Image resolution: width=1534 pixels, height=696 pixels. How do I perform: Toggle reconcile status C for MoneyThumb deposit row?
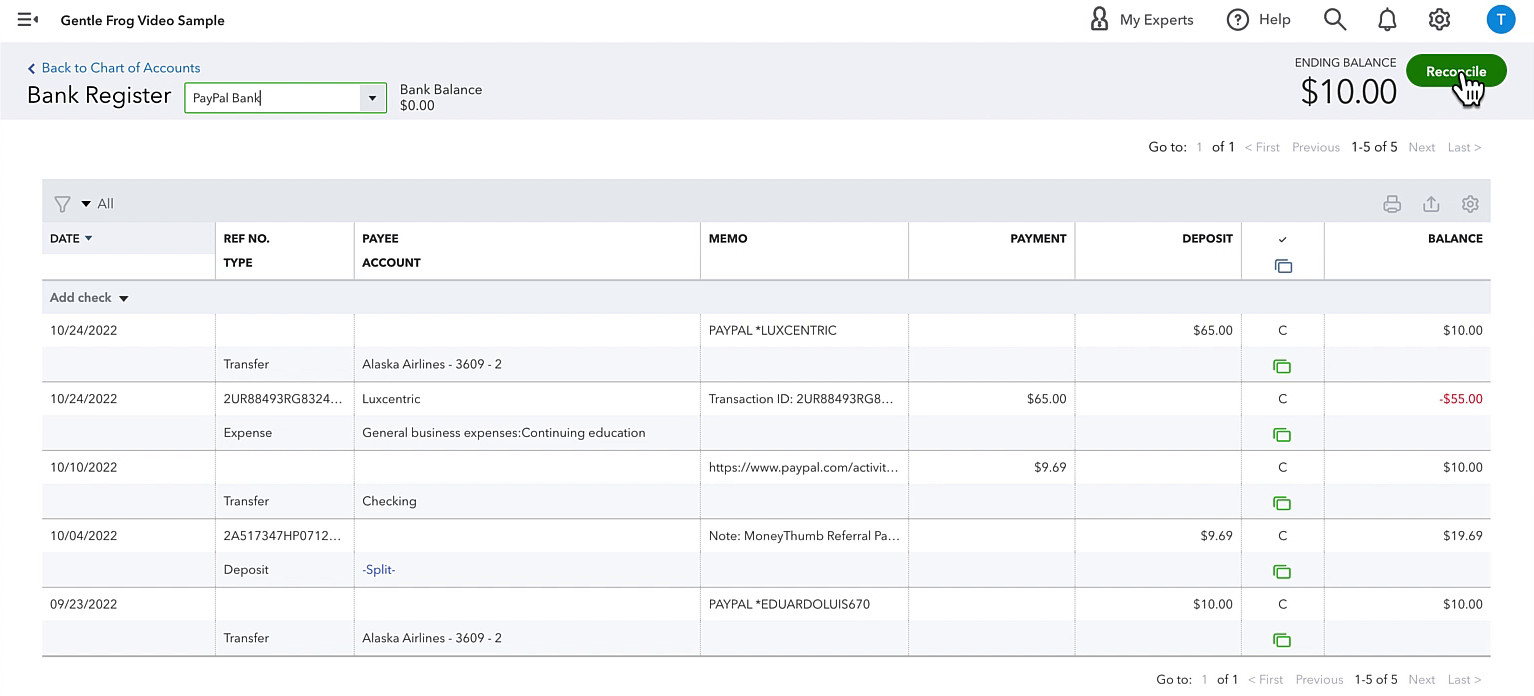point(1283,536)
